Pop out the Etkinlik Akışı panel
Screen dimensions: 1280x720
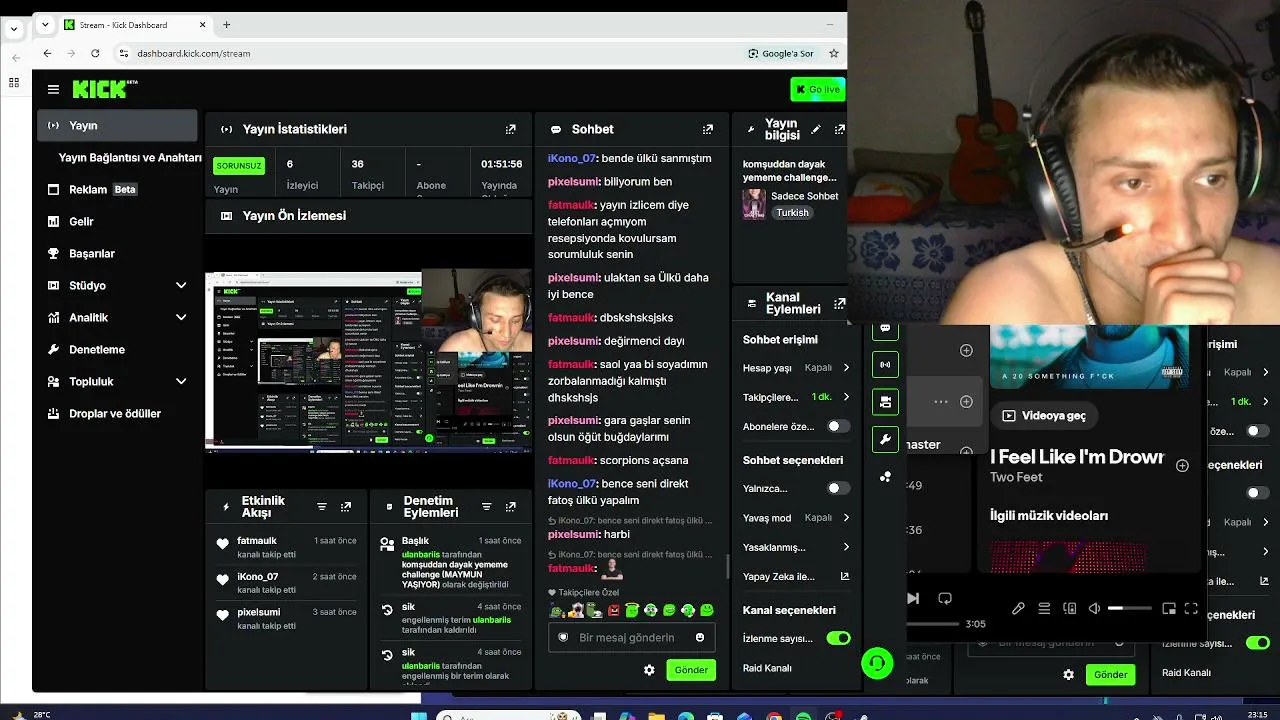point(346,507)
